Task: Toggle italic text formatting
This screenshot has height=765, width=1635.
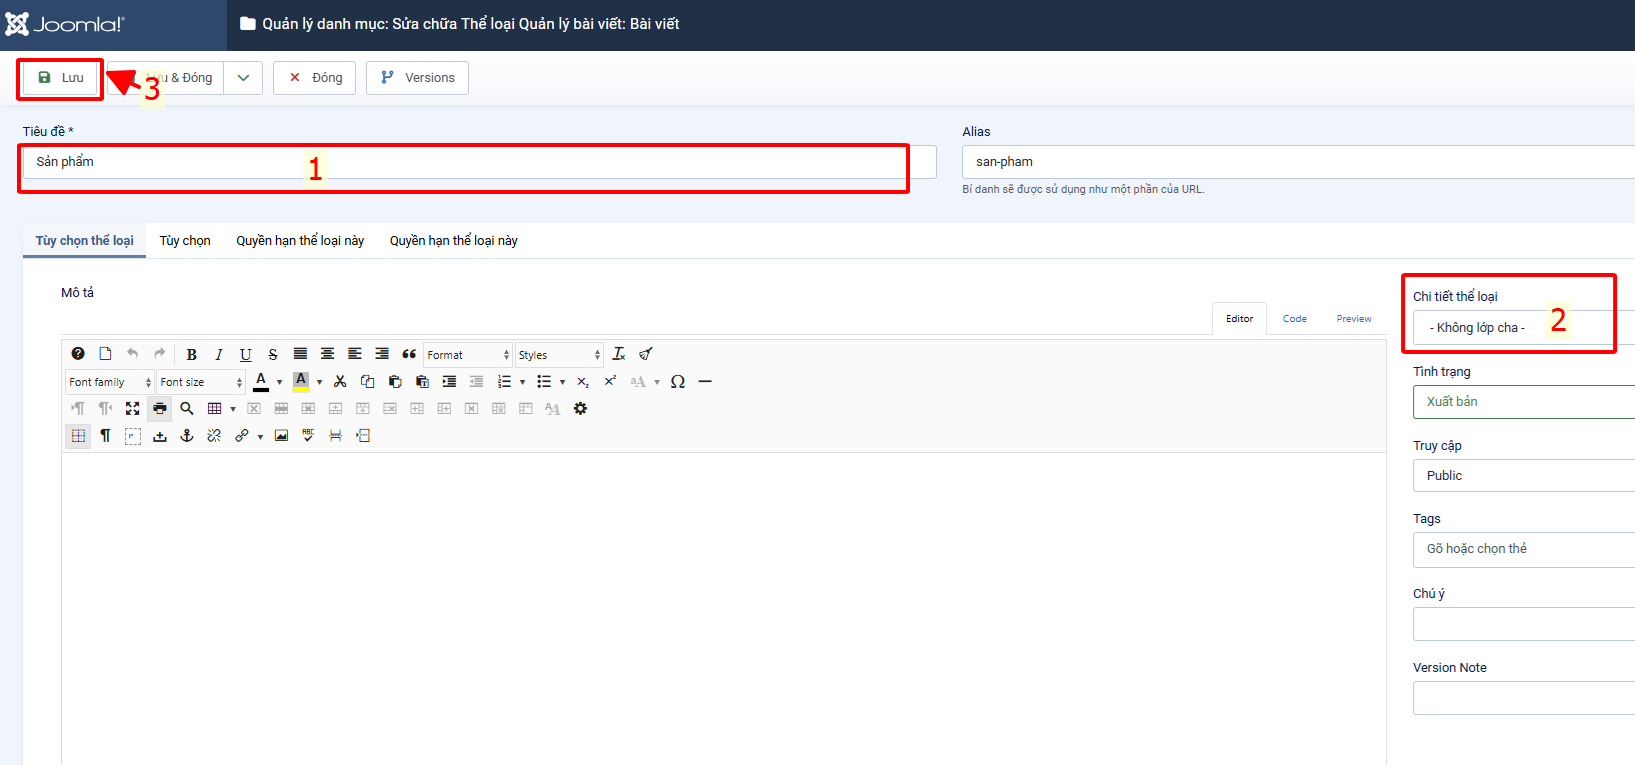Action: (219, 355)
